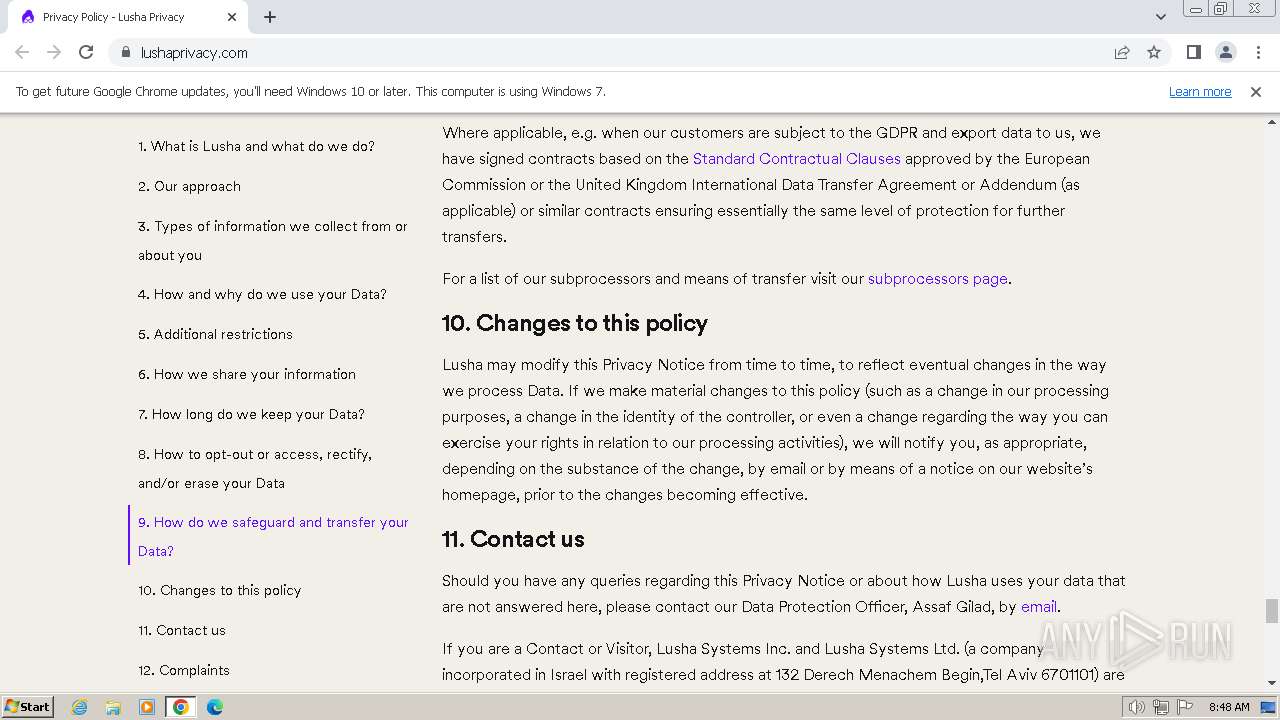Screen dimensions: 1280x720
Task: Click the address bar URL field
Action: [620, 52]
